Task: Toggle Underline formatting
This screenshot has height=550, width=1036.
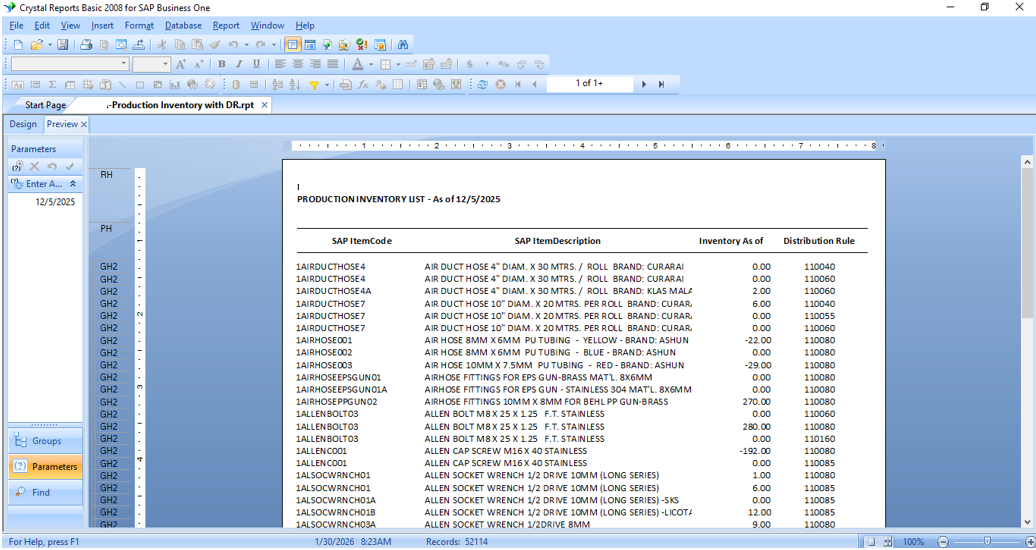Action: pyautogui.click(x=256, y=64)
